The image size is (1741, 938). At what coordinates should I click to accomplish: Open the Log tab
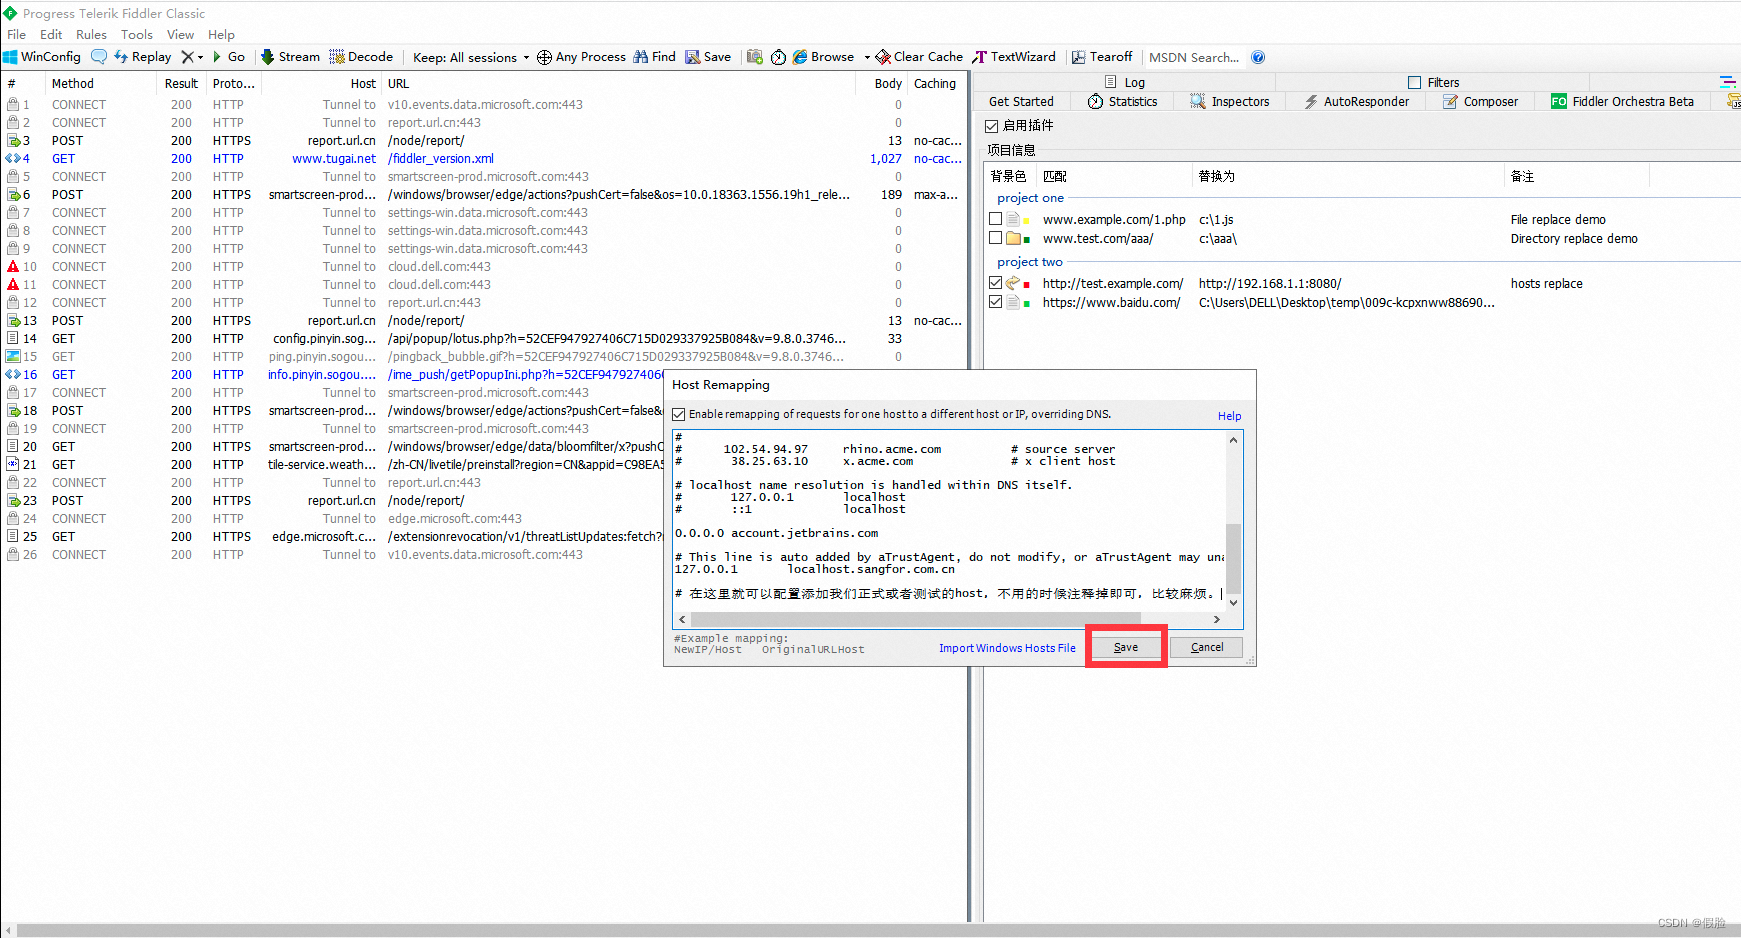click(1125, 82)
